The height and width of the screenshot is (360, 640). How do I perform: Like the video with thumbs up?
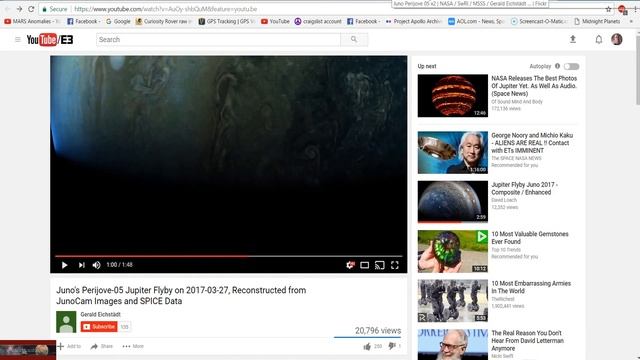tap(367, 346)
